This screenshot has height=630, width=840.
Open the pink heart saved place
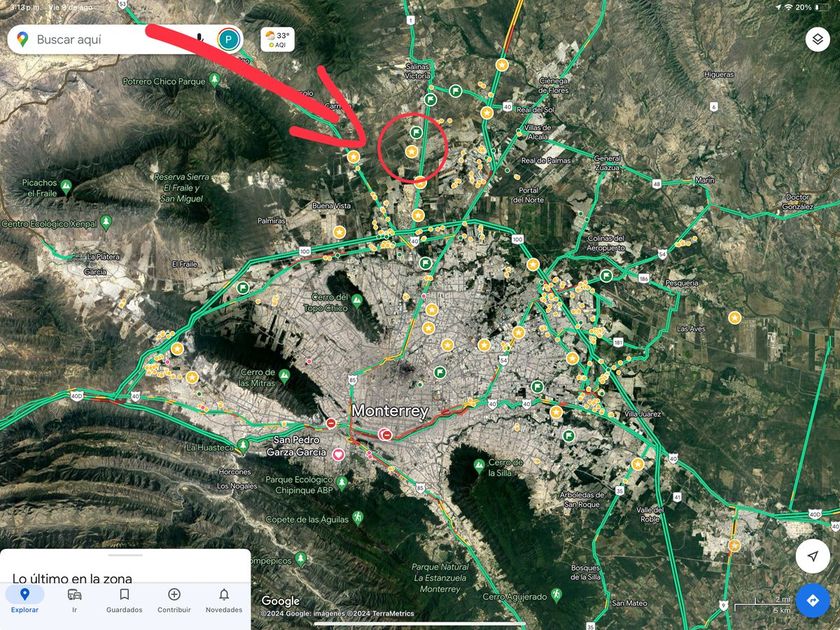[x=338, y=454]
